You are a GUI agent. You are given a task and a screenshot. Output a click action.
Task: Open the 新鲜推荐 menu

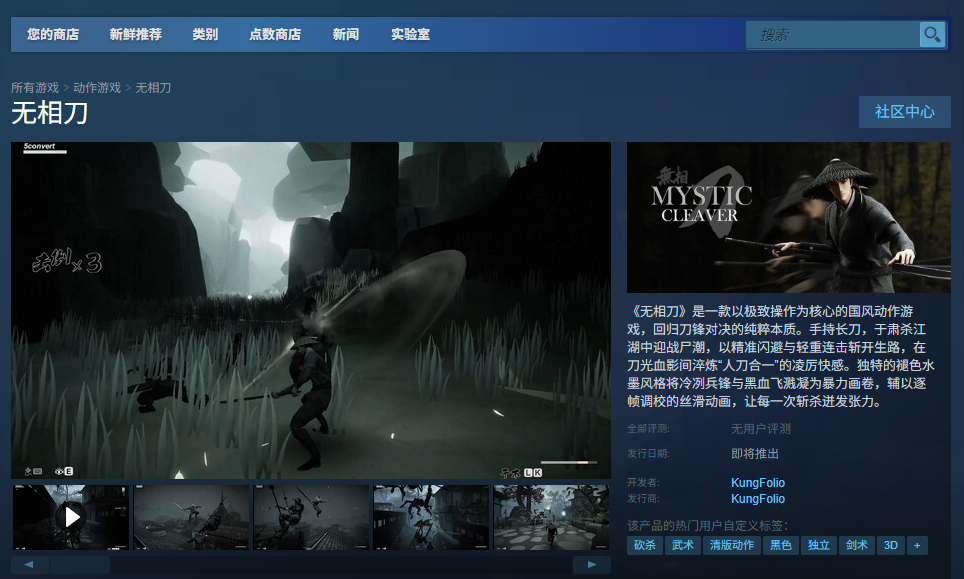(135, 34)
